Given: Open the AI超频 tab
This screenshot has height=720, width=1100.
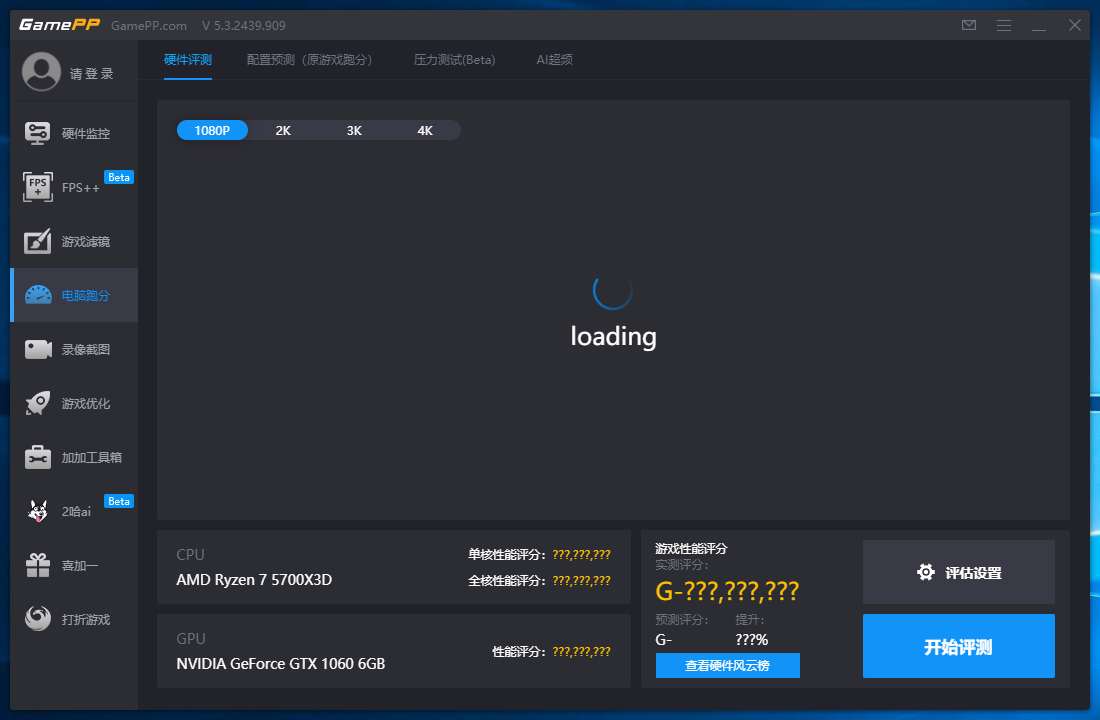Looking at the screenshot, I should [x=554, y=60].
